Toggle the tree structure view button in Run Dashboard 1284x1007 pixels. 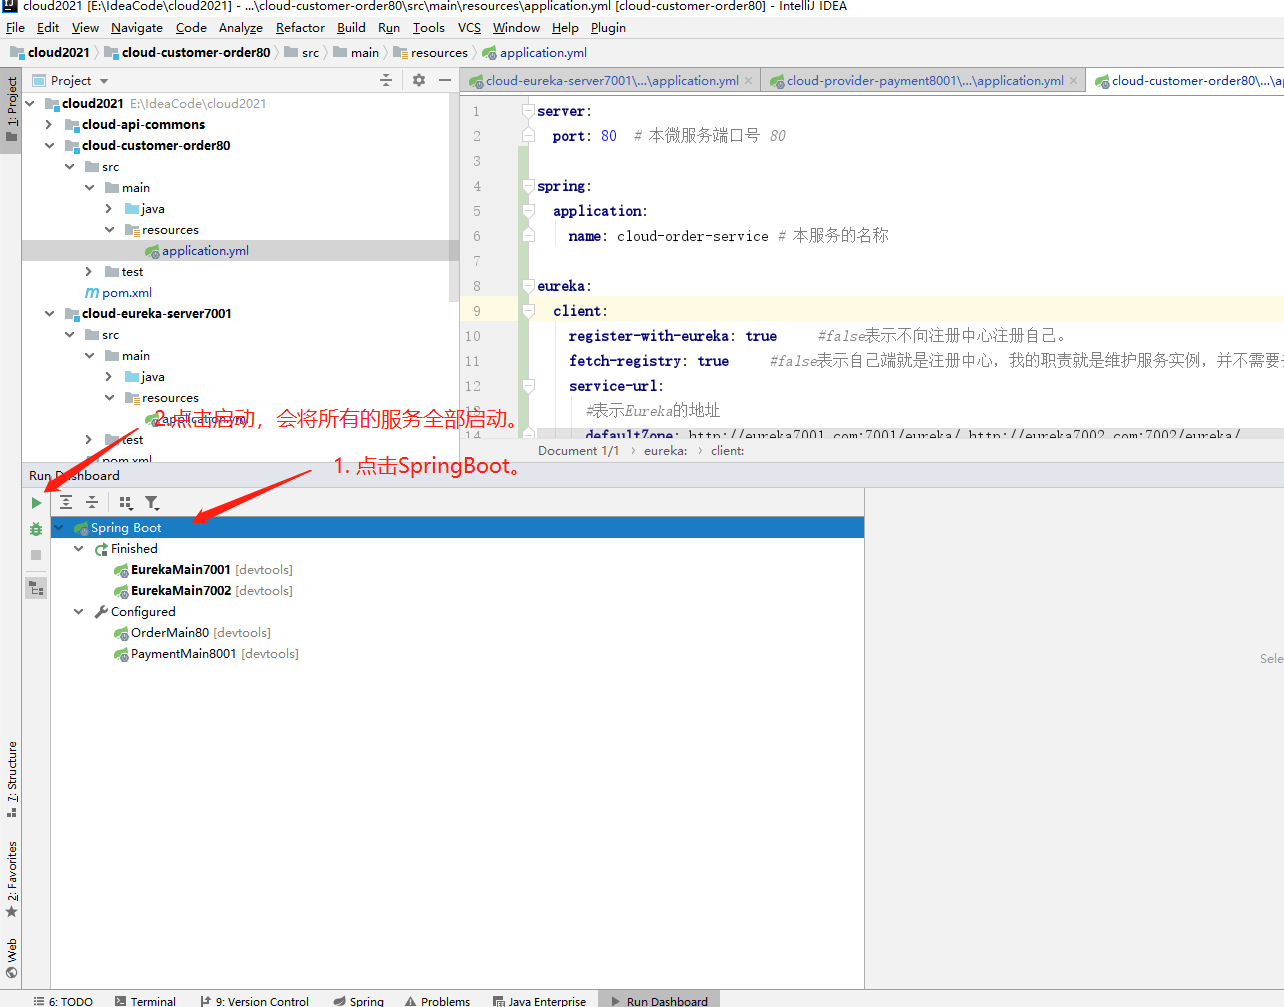pyautogui.click(x=36, y=588)
